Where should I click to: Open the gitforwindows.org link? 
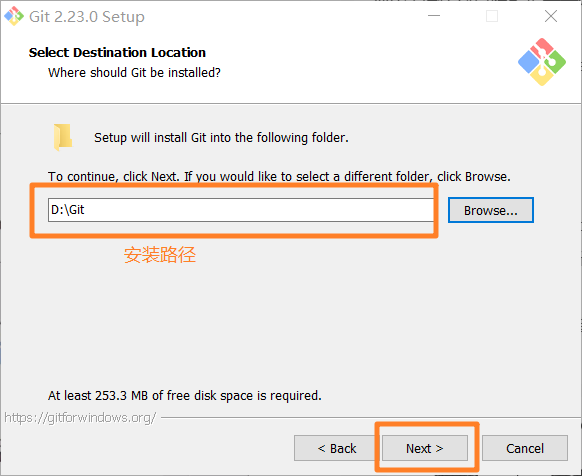[x=80, y=418]
